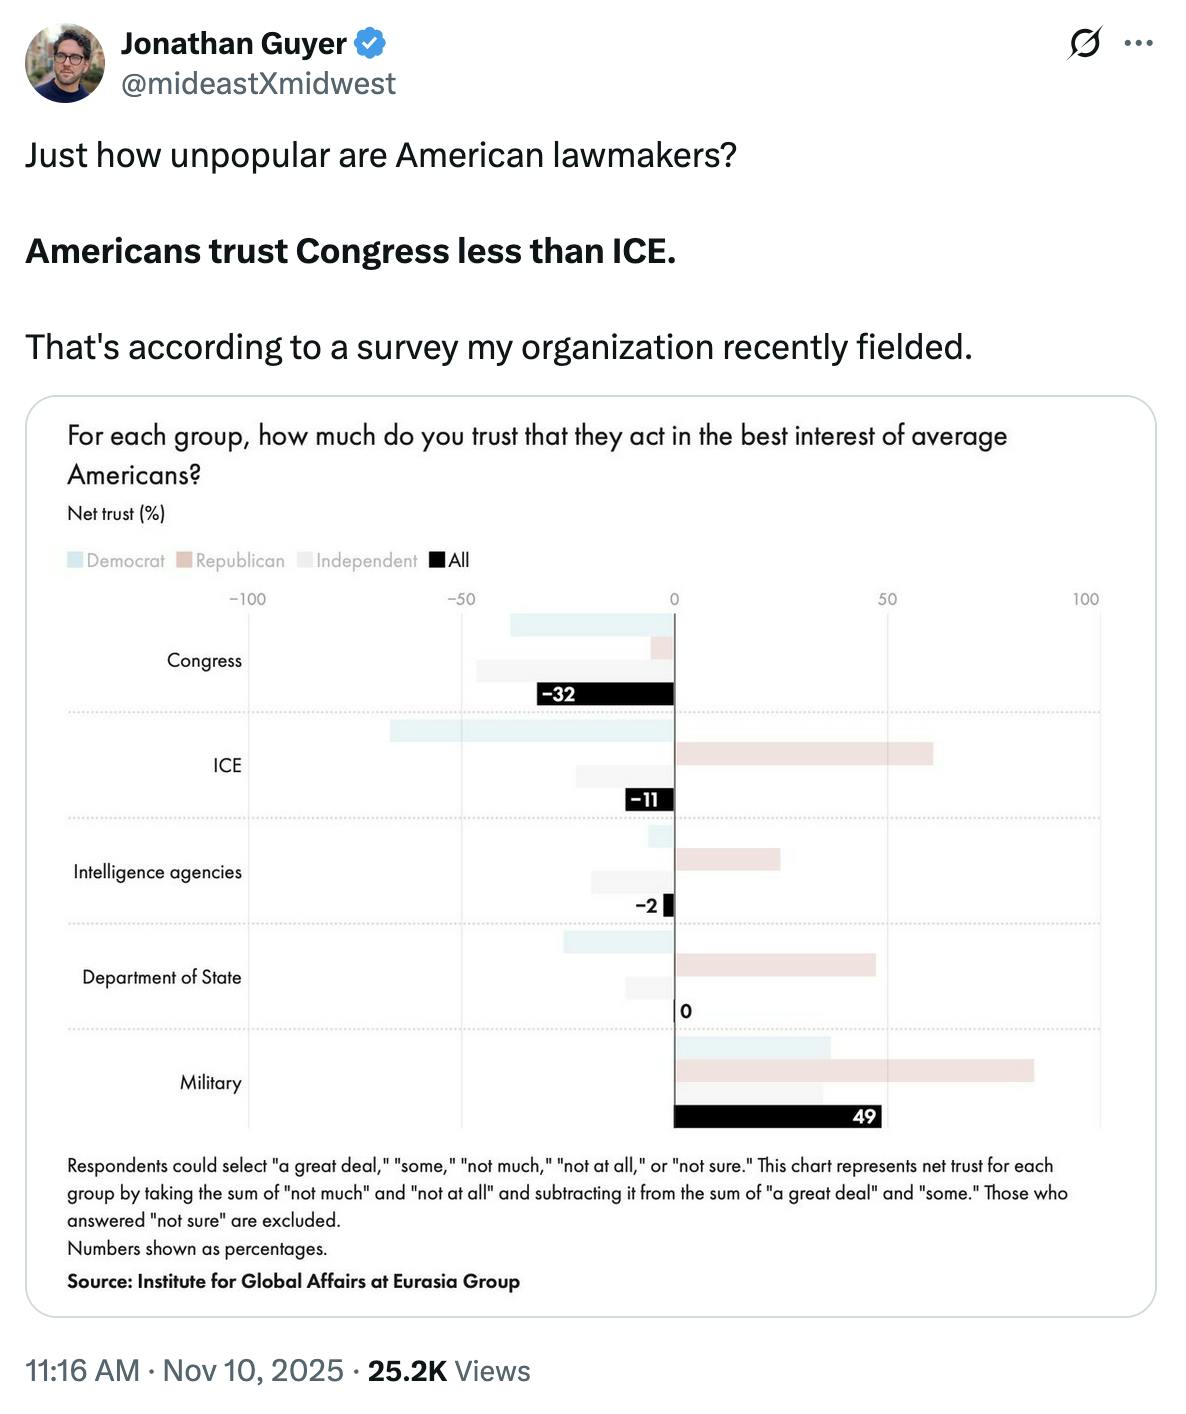Select the Congress row label
The width and height of the screenshot is (1186, 1414).
(x=205, y=661)
